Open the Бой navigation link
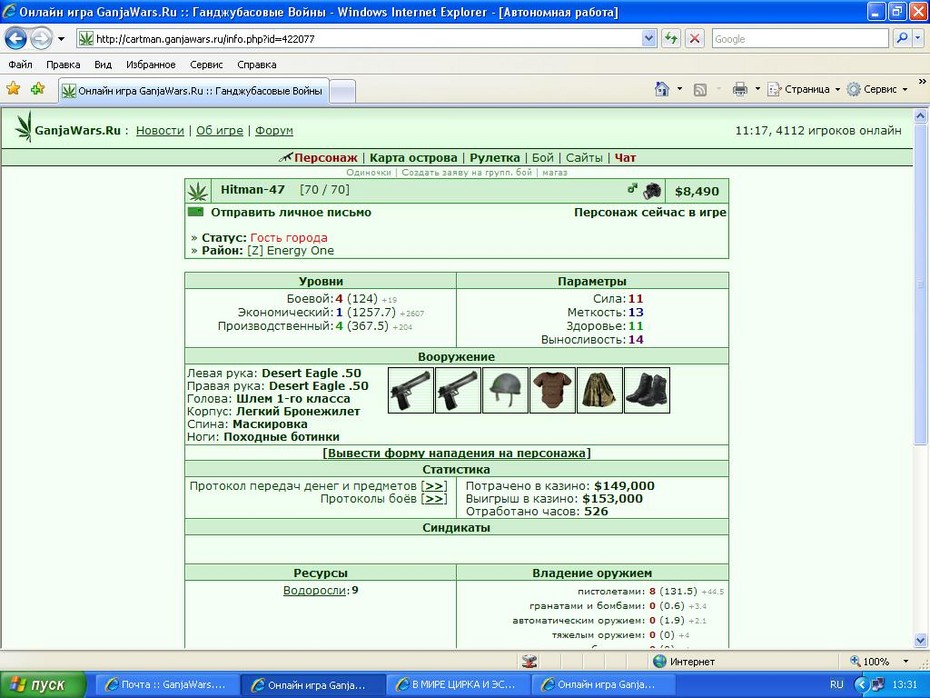The image size is (930, 698). [543, 158]
